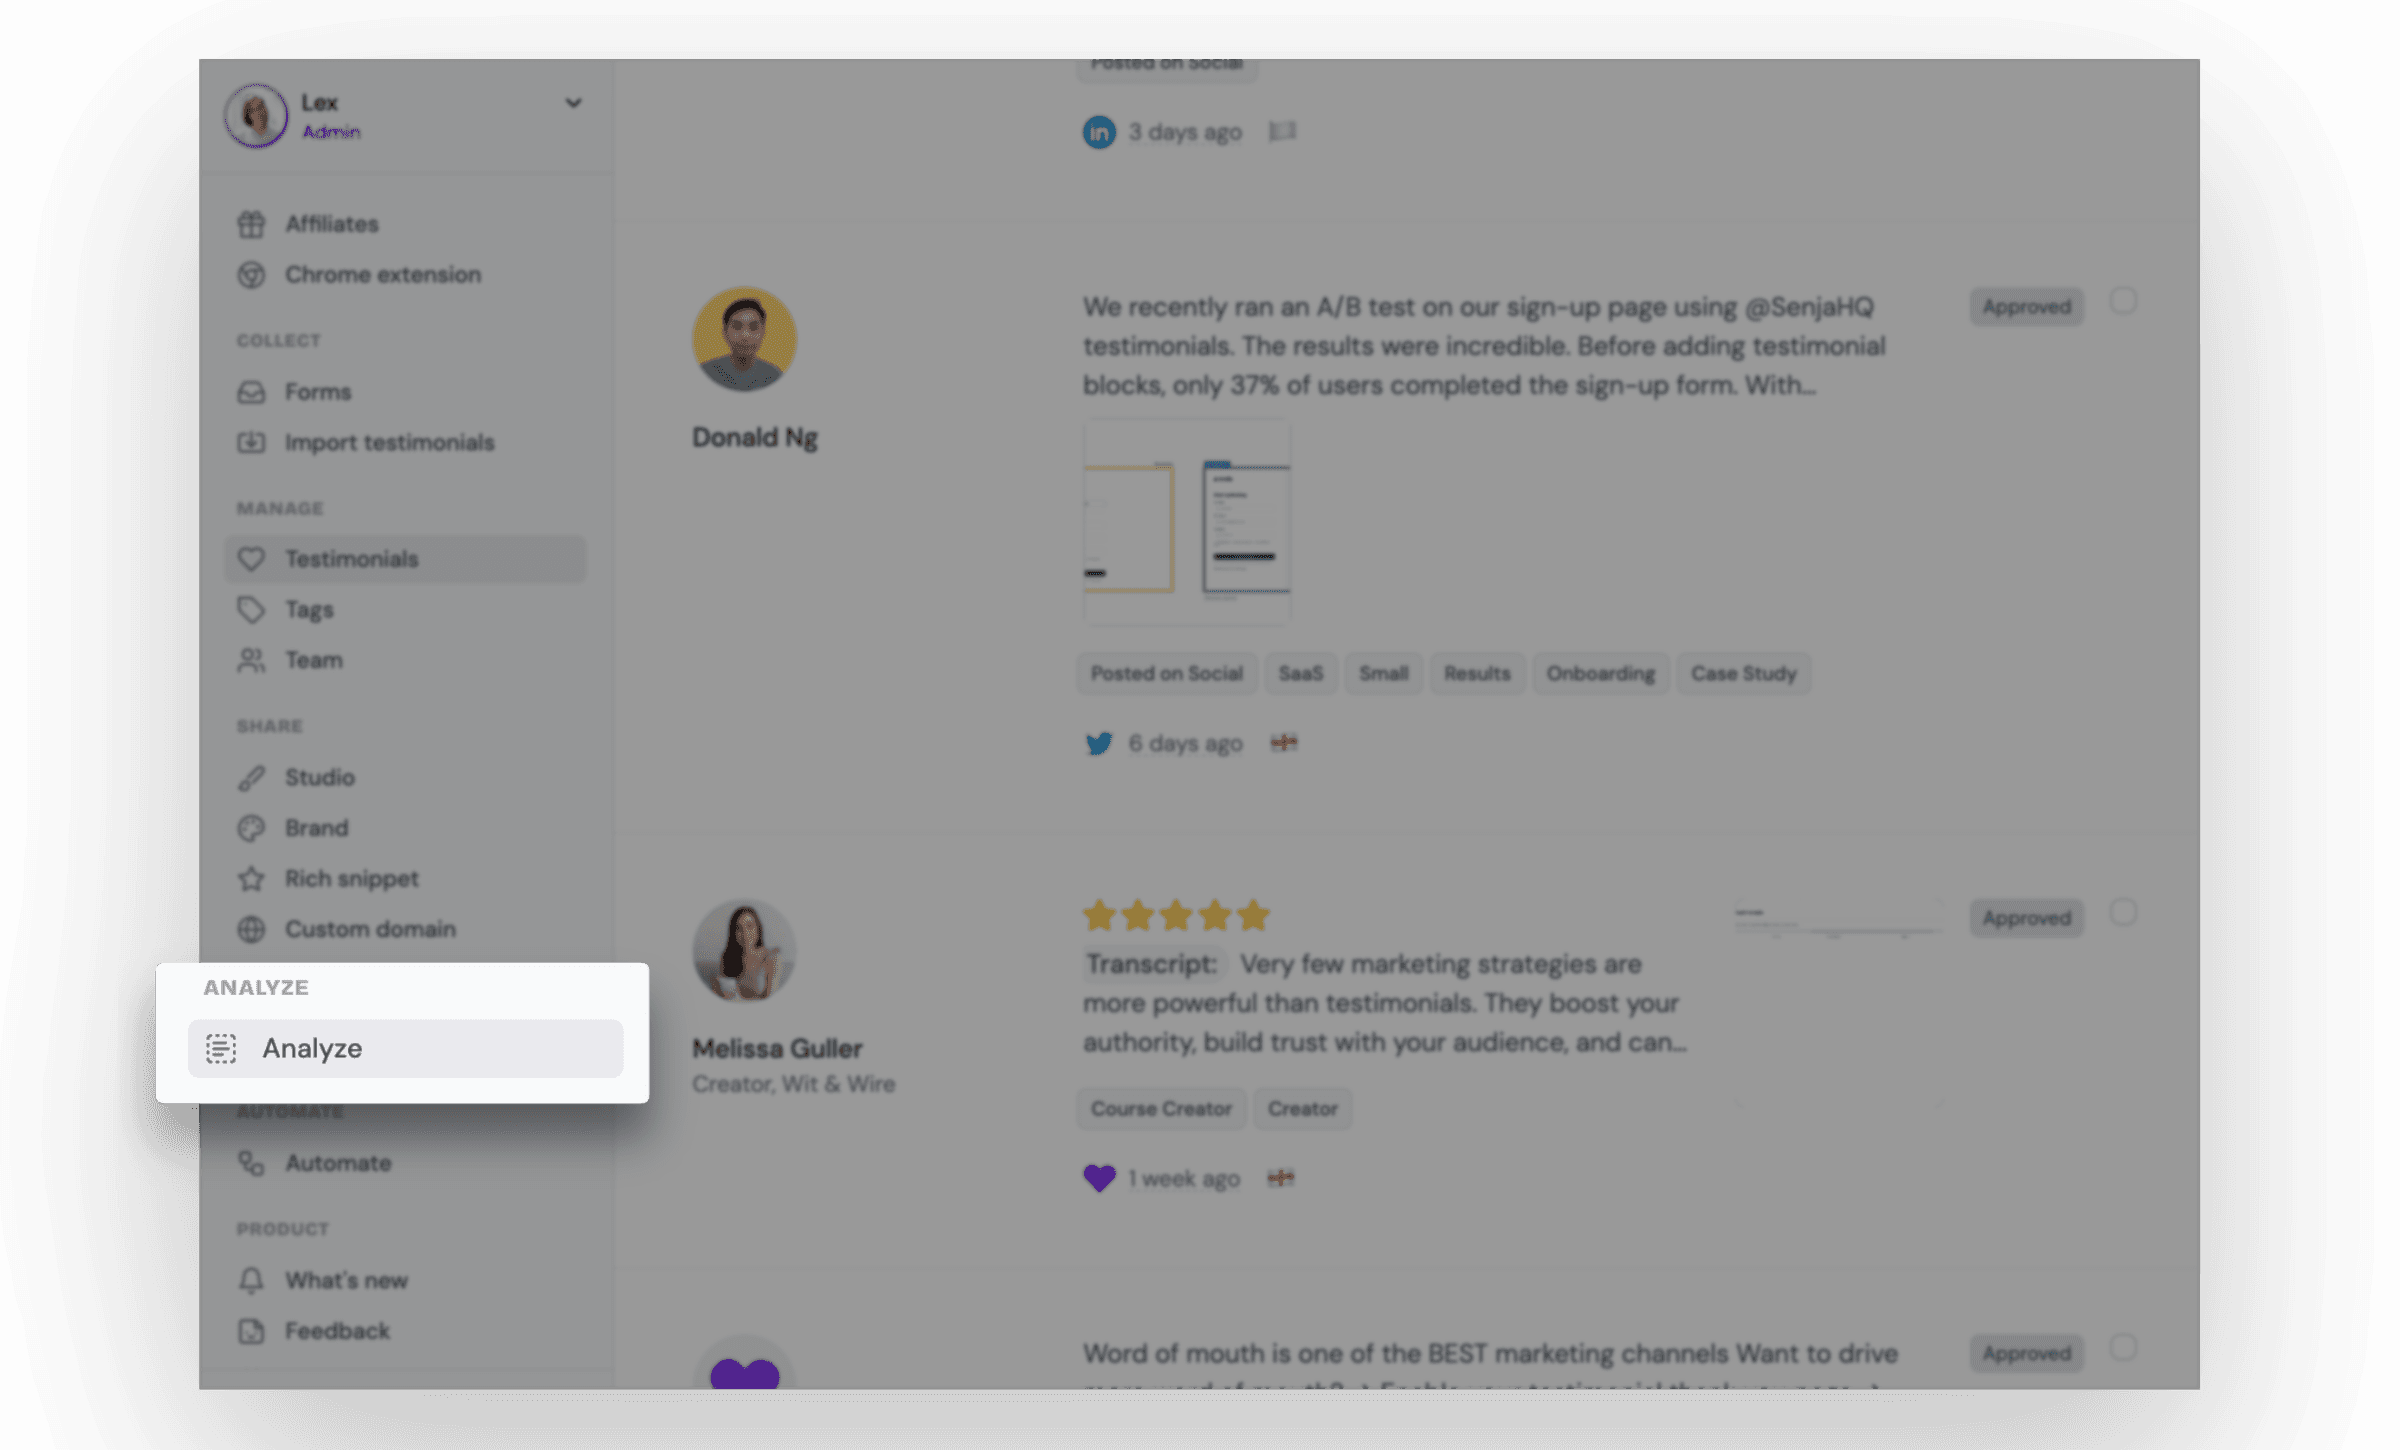Select Melissa Guller testimonial checkbox
This screenshot has width=2400, height=1450.
[x=2123, y=912]
